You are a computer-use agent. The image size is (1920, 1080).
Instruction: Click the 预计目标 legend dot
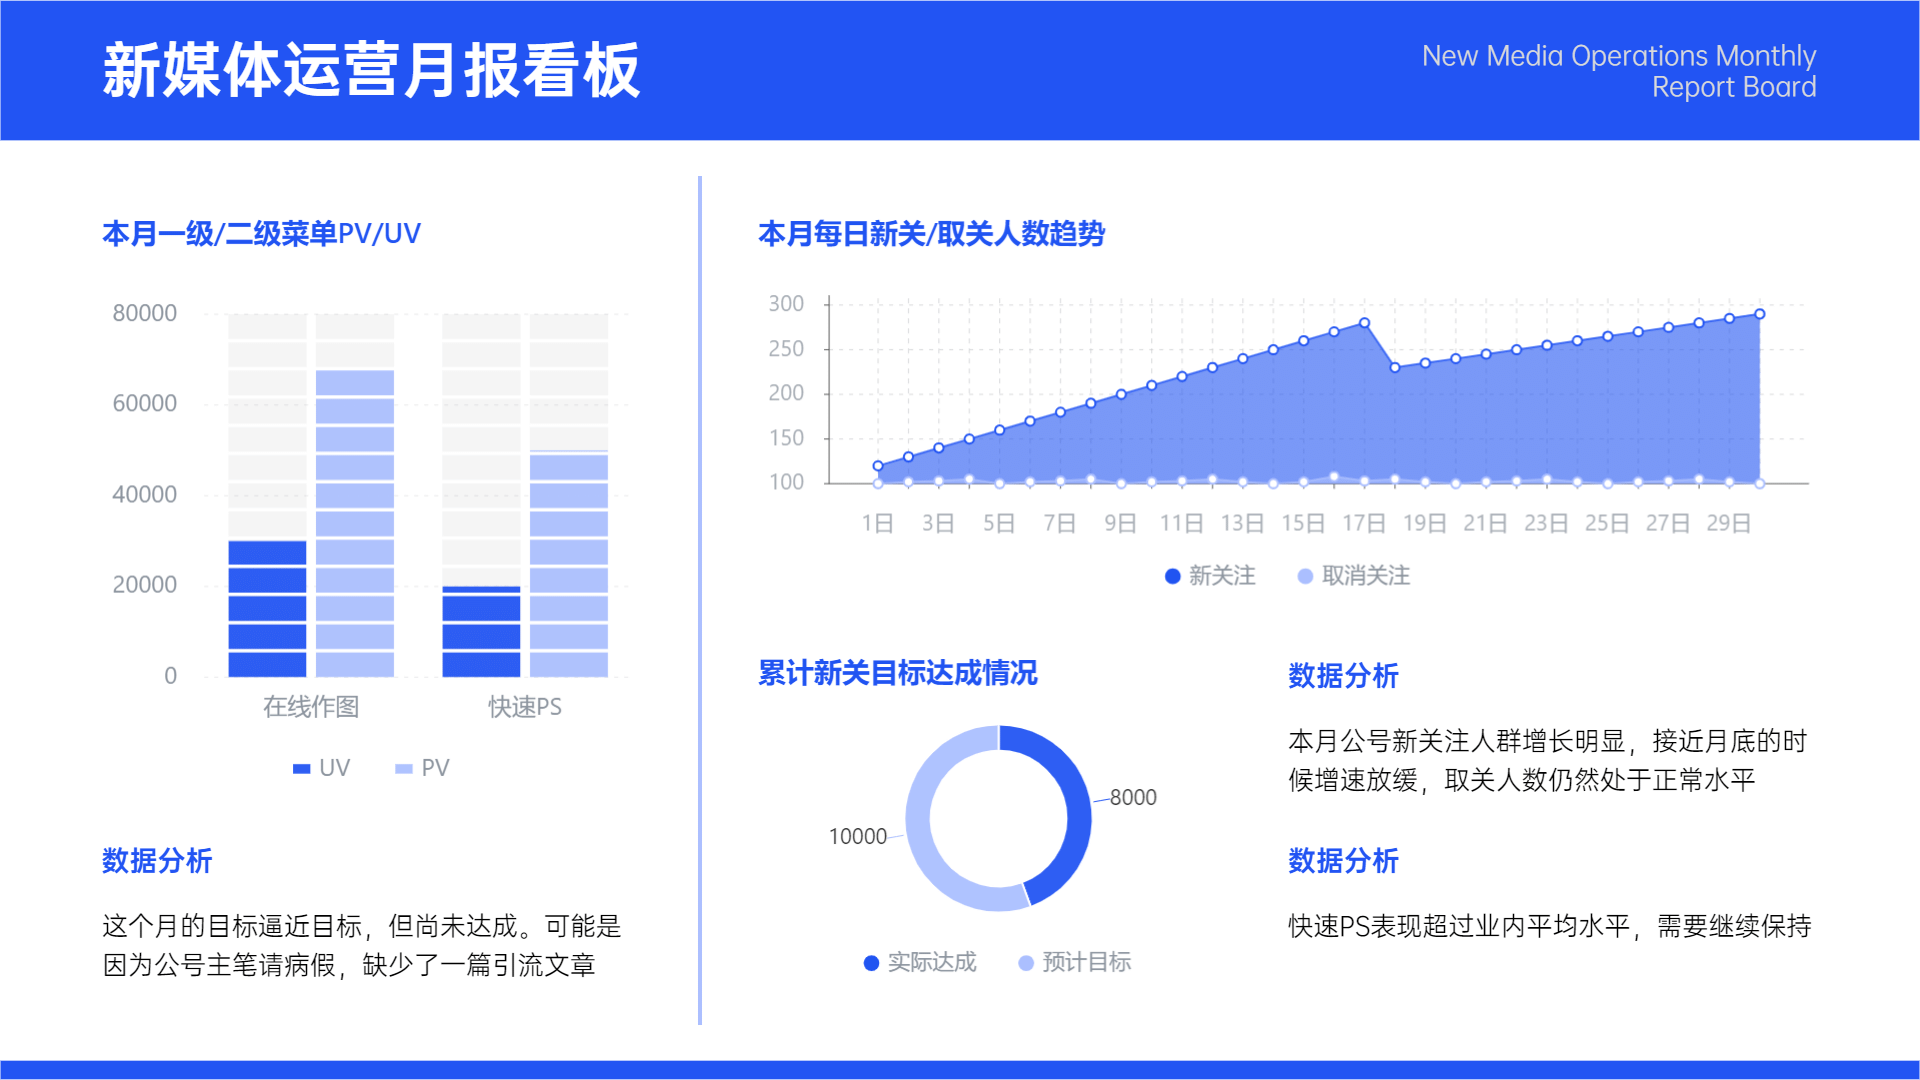click(1026, 963)
